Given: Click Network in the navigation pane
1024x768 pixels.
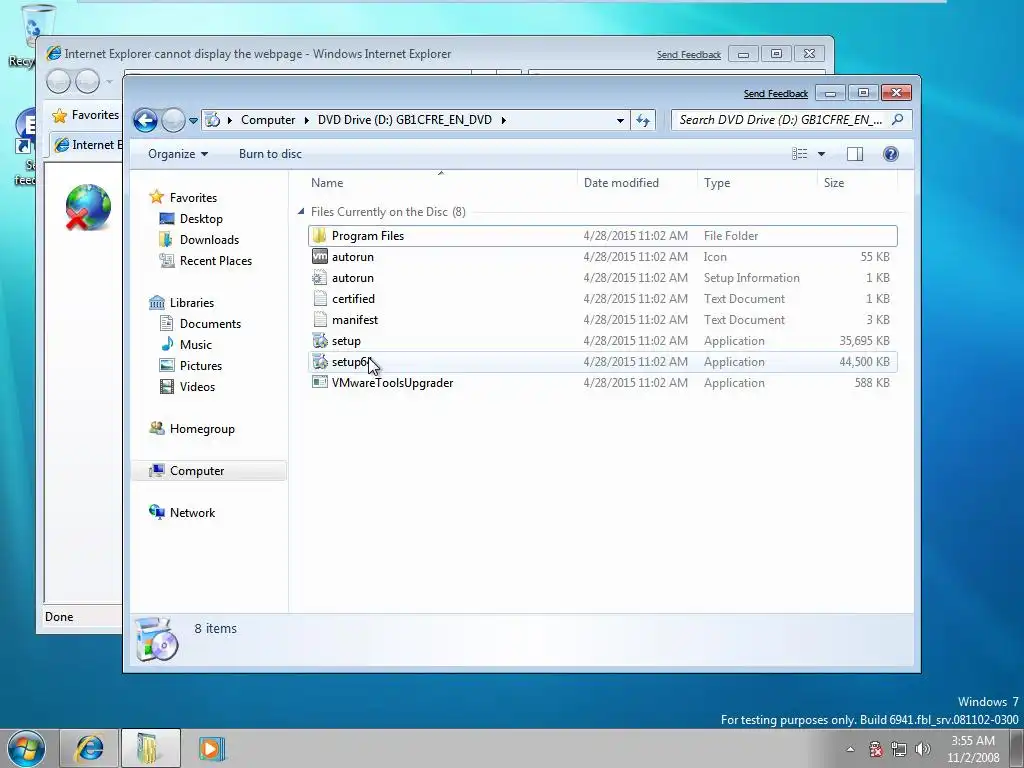Looking at the screenshot, I should click(192, 513).
